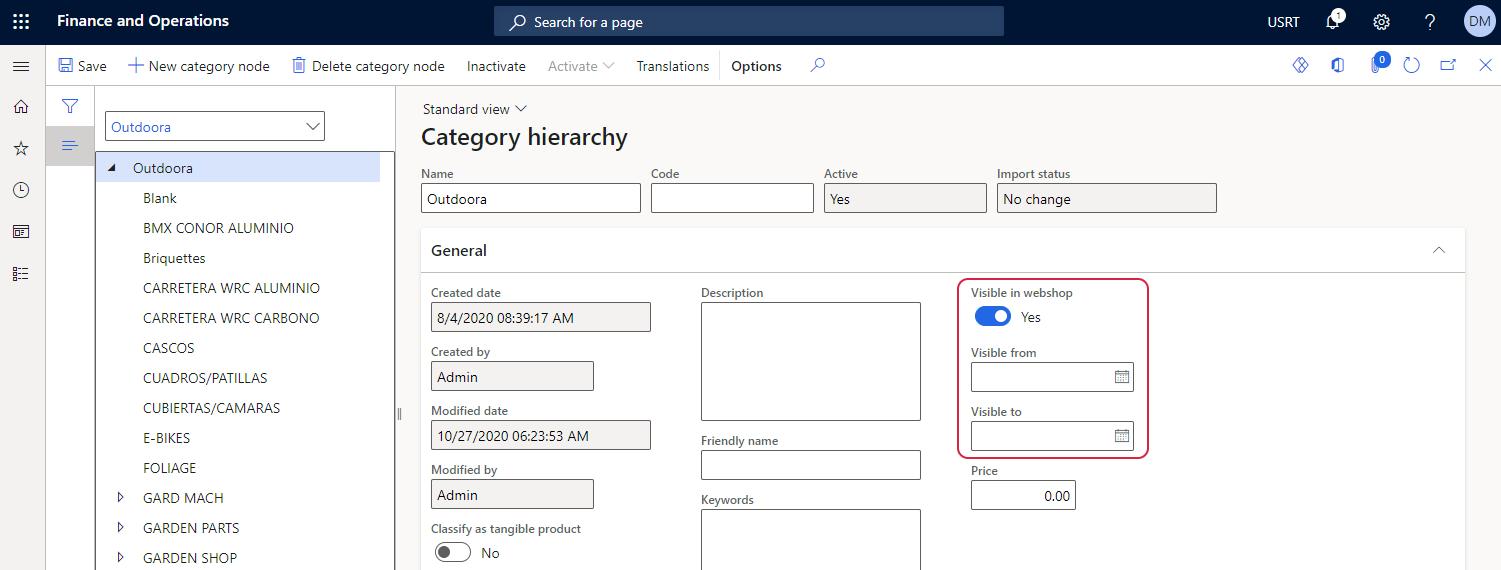Click the Save button
1501x570 pixels.
tap(82, 66)
